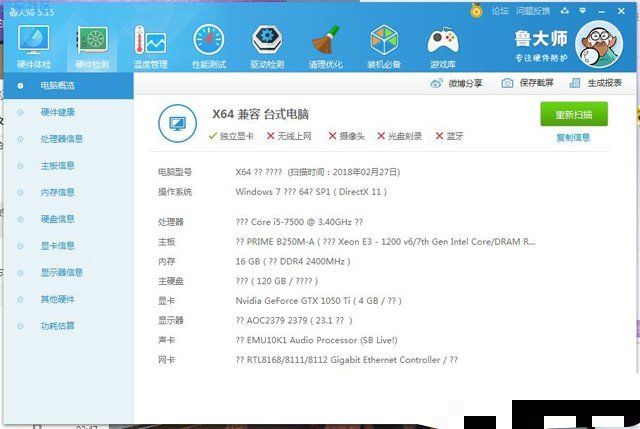Click the 'X64 兼容 台式电脑' heading
Screen dimensions: 640x429
tap(261, 114)
